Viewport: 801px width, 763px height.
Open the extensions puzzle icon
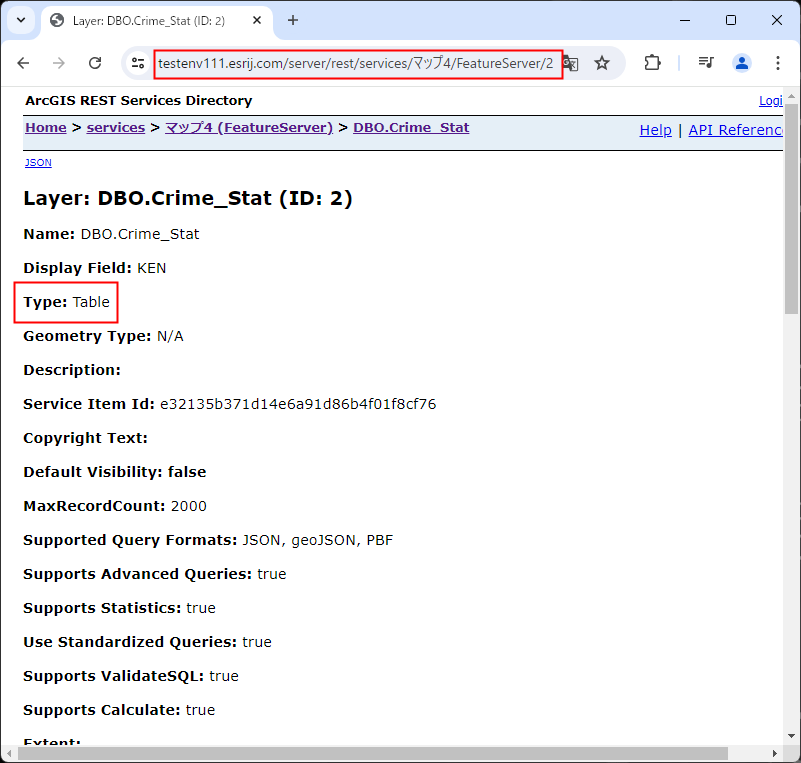click(652, 63)
